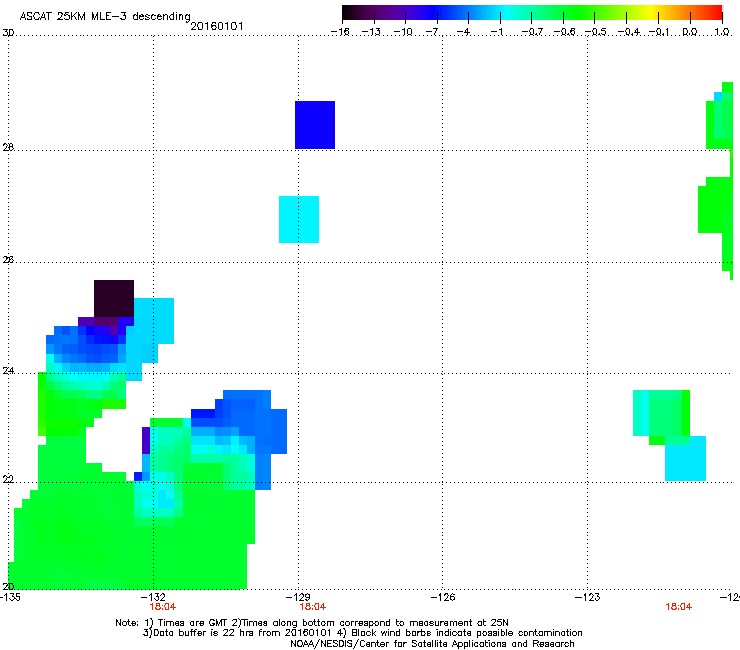Image resolution: width=740 pixels, height=650 pixels.
Task: Click the longitude label -126
Action: 444,597
